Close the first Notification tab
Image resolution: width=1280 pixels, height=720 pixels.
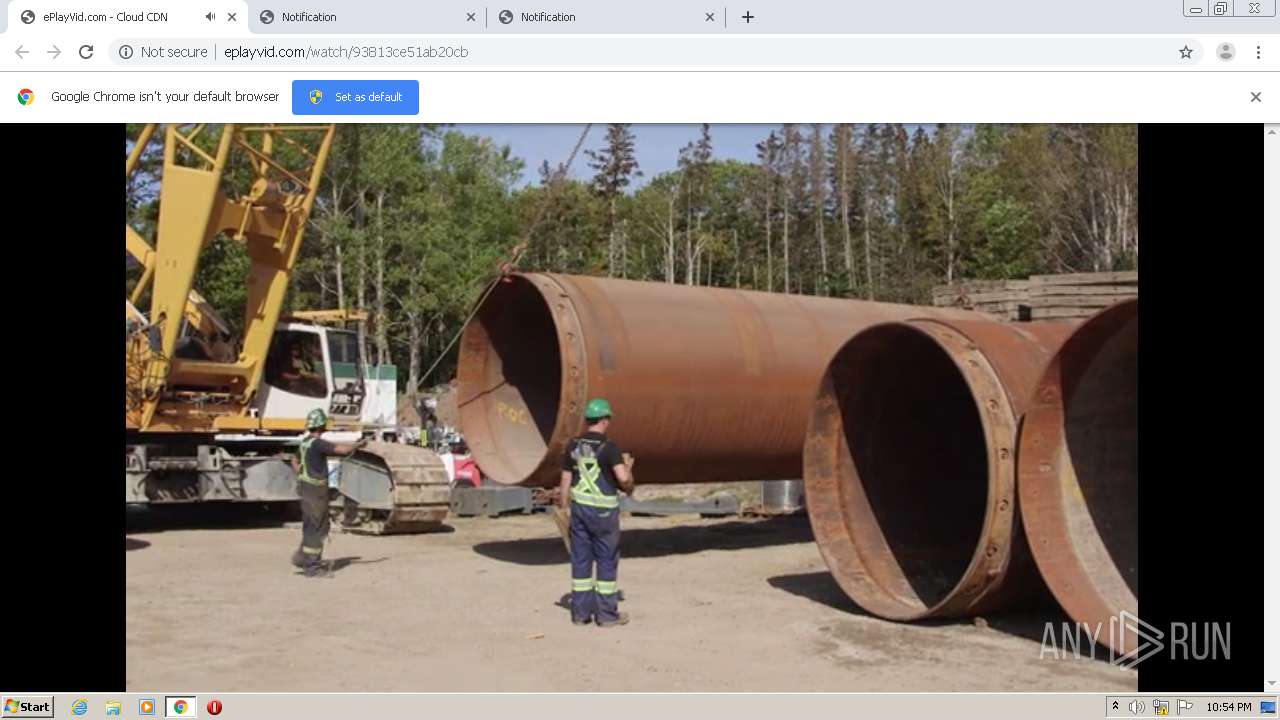(x=471, y=17)
